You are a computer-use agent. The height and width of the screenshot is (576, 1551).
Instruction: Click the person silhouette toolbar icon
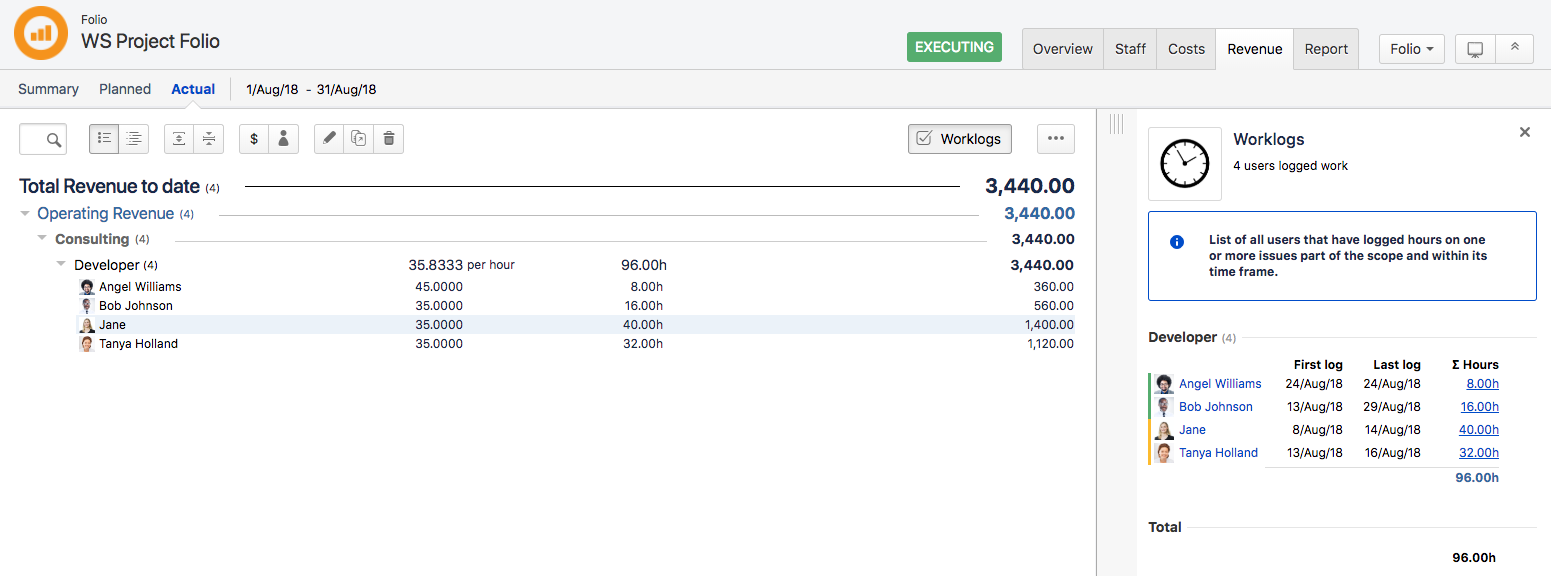(x=283, y=139)
